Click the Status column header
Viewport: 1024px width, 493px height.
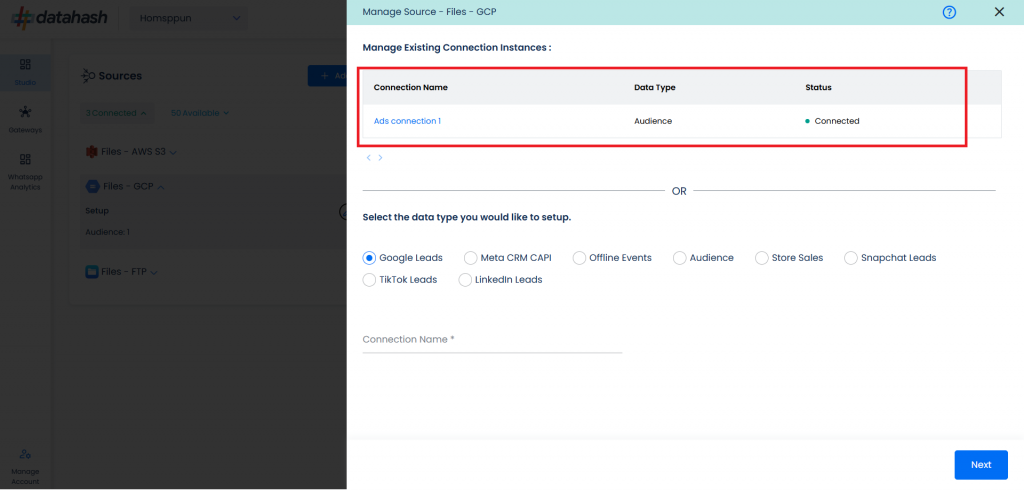point(818,87)
